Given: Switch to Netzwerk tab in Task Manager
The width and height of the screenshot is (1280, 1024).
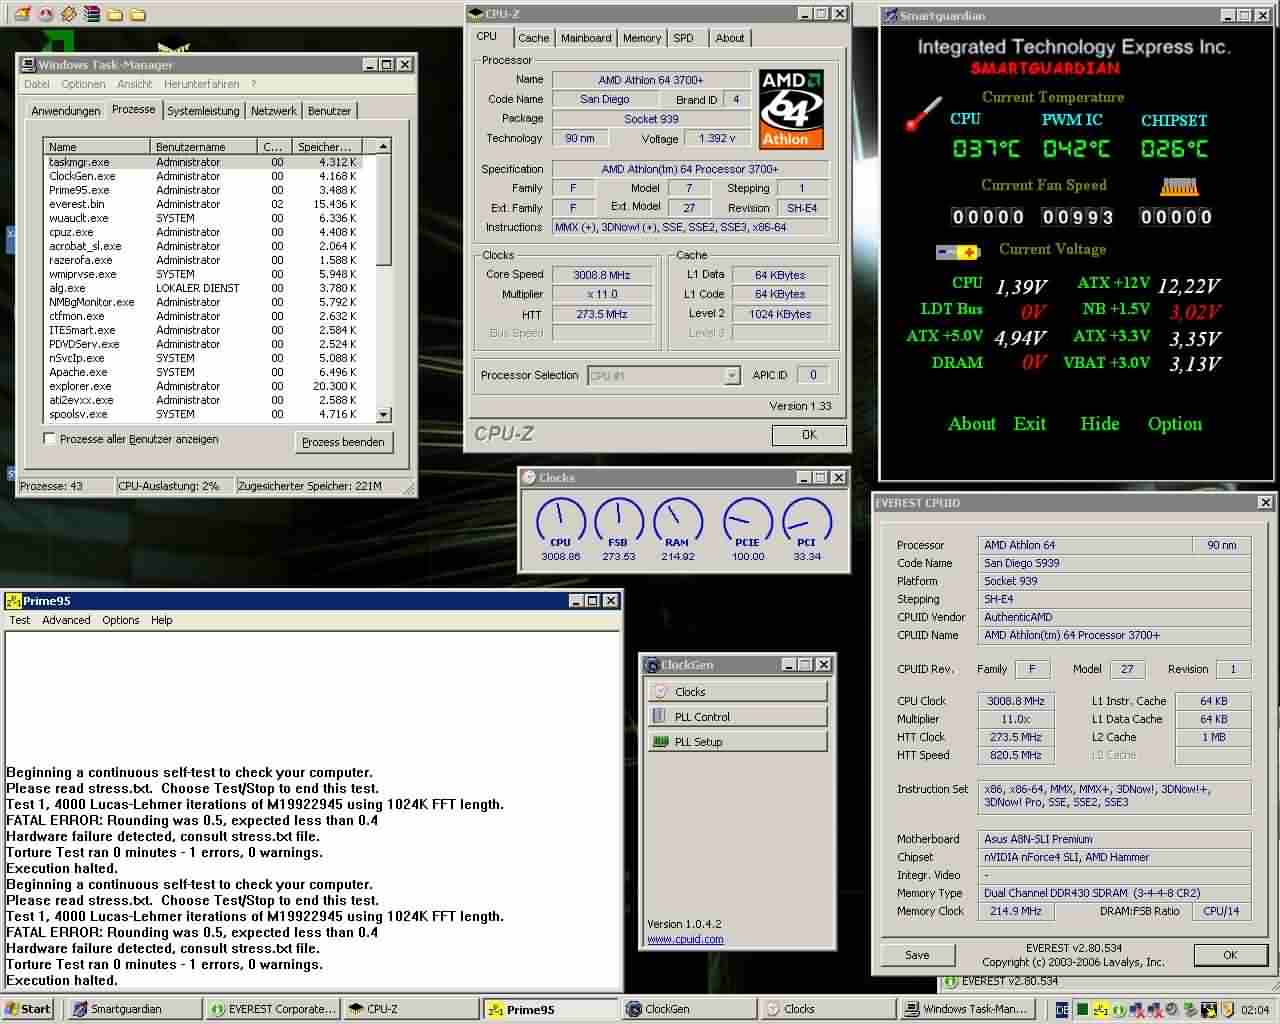Looking at the screenshot, I should click(x=274, y=111).
